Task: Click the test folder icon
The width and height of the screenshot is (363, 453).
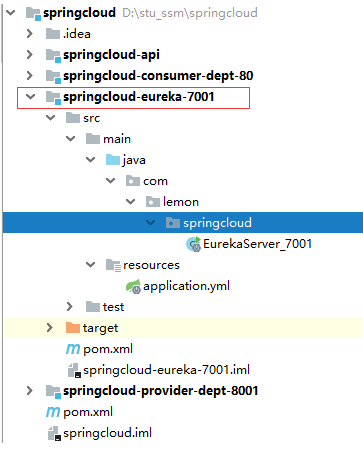Action: pos(93,307)
